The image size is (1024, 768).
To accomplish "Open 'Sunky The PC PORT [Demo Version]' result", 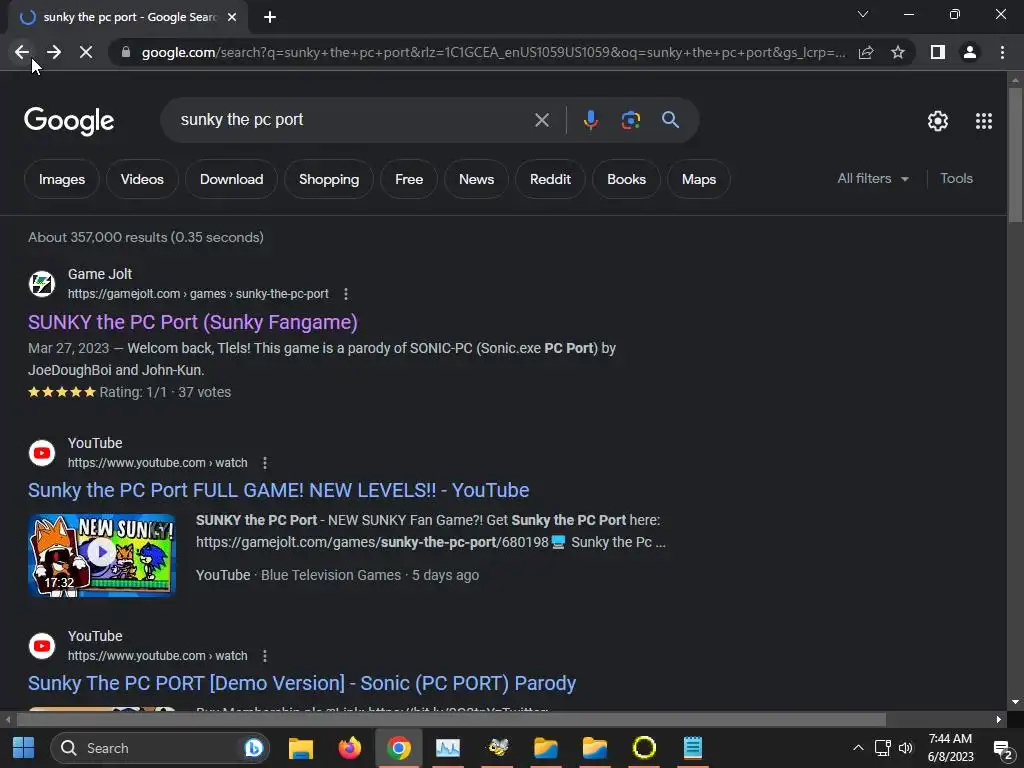I will (x=302, y=683).
